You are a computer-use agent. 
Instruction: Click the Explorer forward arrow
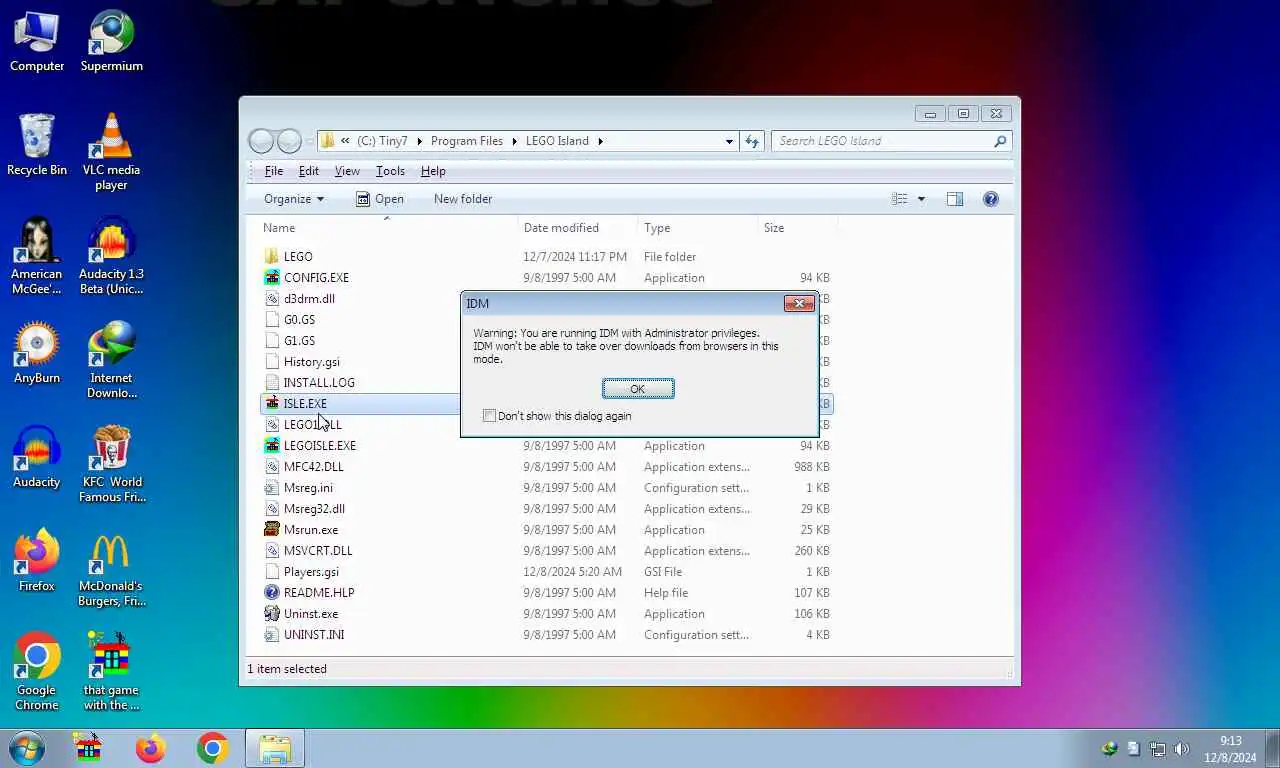(x=289, y=141)
